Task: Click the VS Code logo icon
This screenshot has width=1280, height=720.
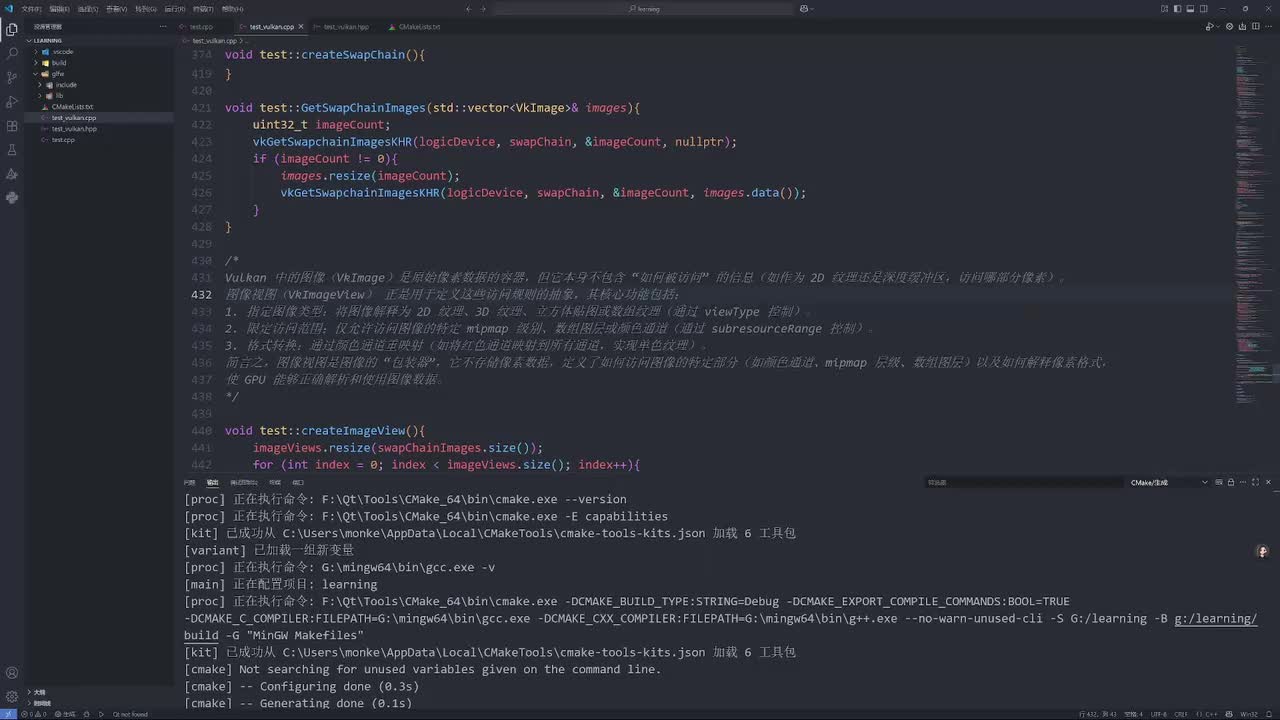Action: pos(9,9)
